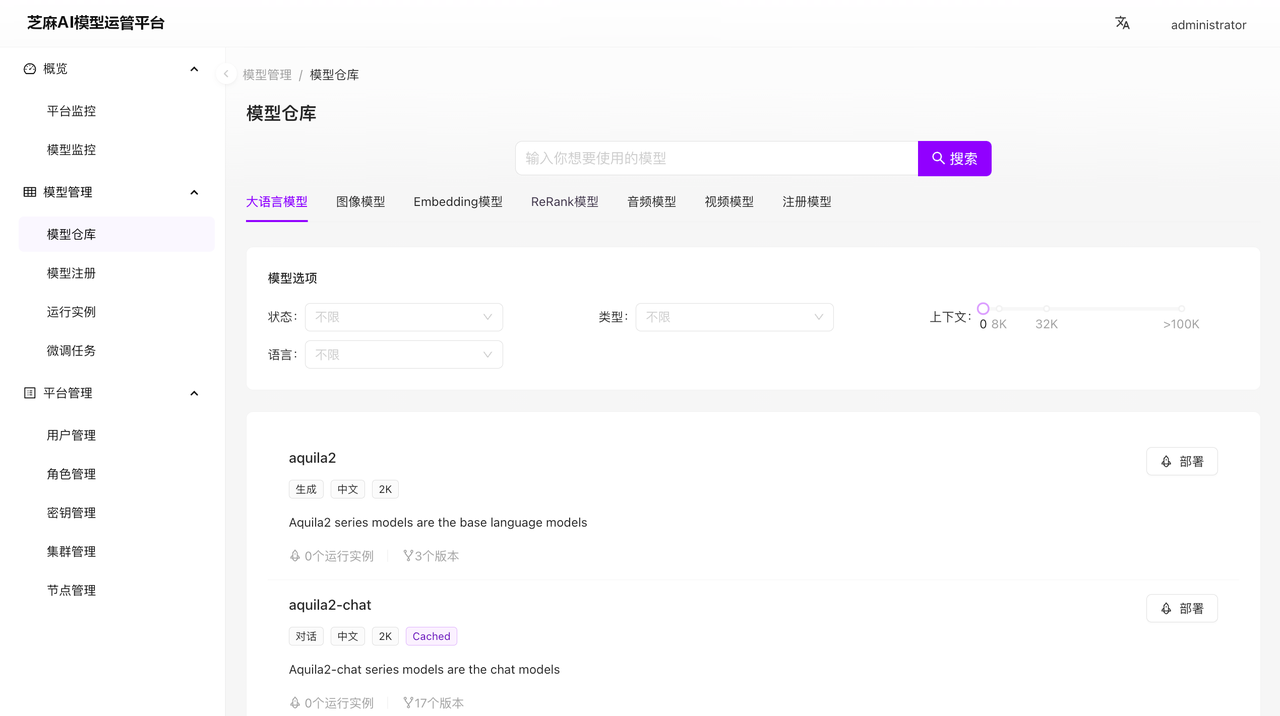Open 节点管理 in the sidebar
The image size is (1280, 716).
pyautogui.click(x=116, y=590)
